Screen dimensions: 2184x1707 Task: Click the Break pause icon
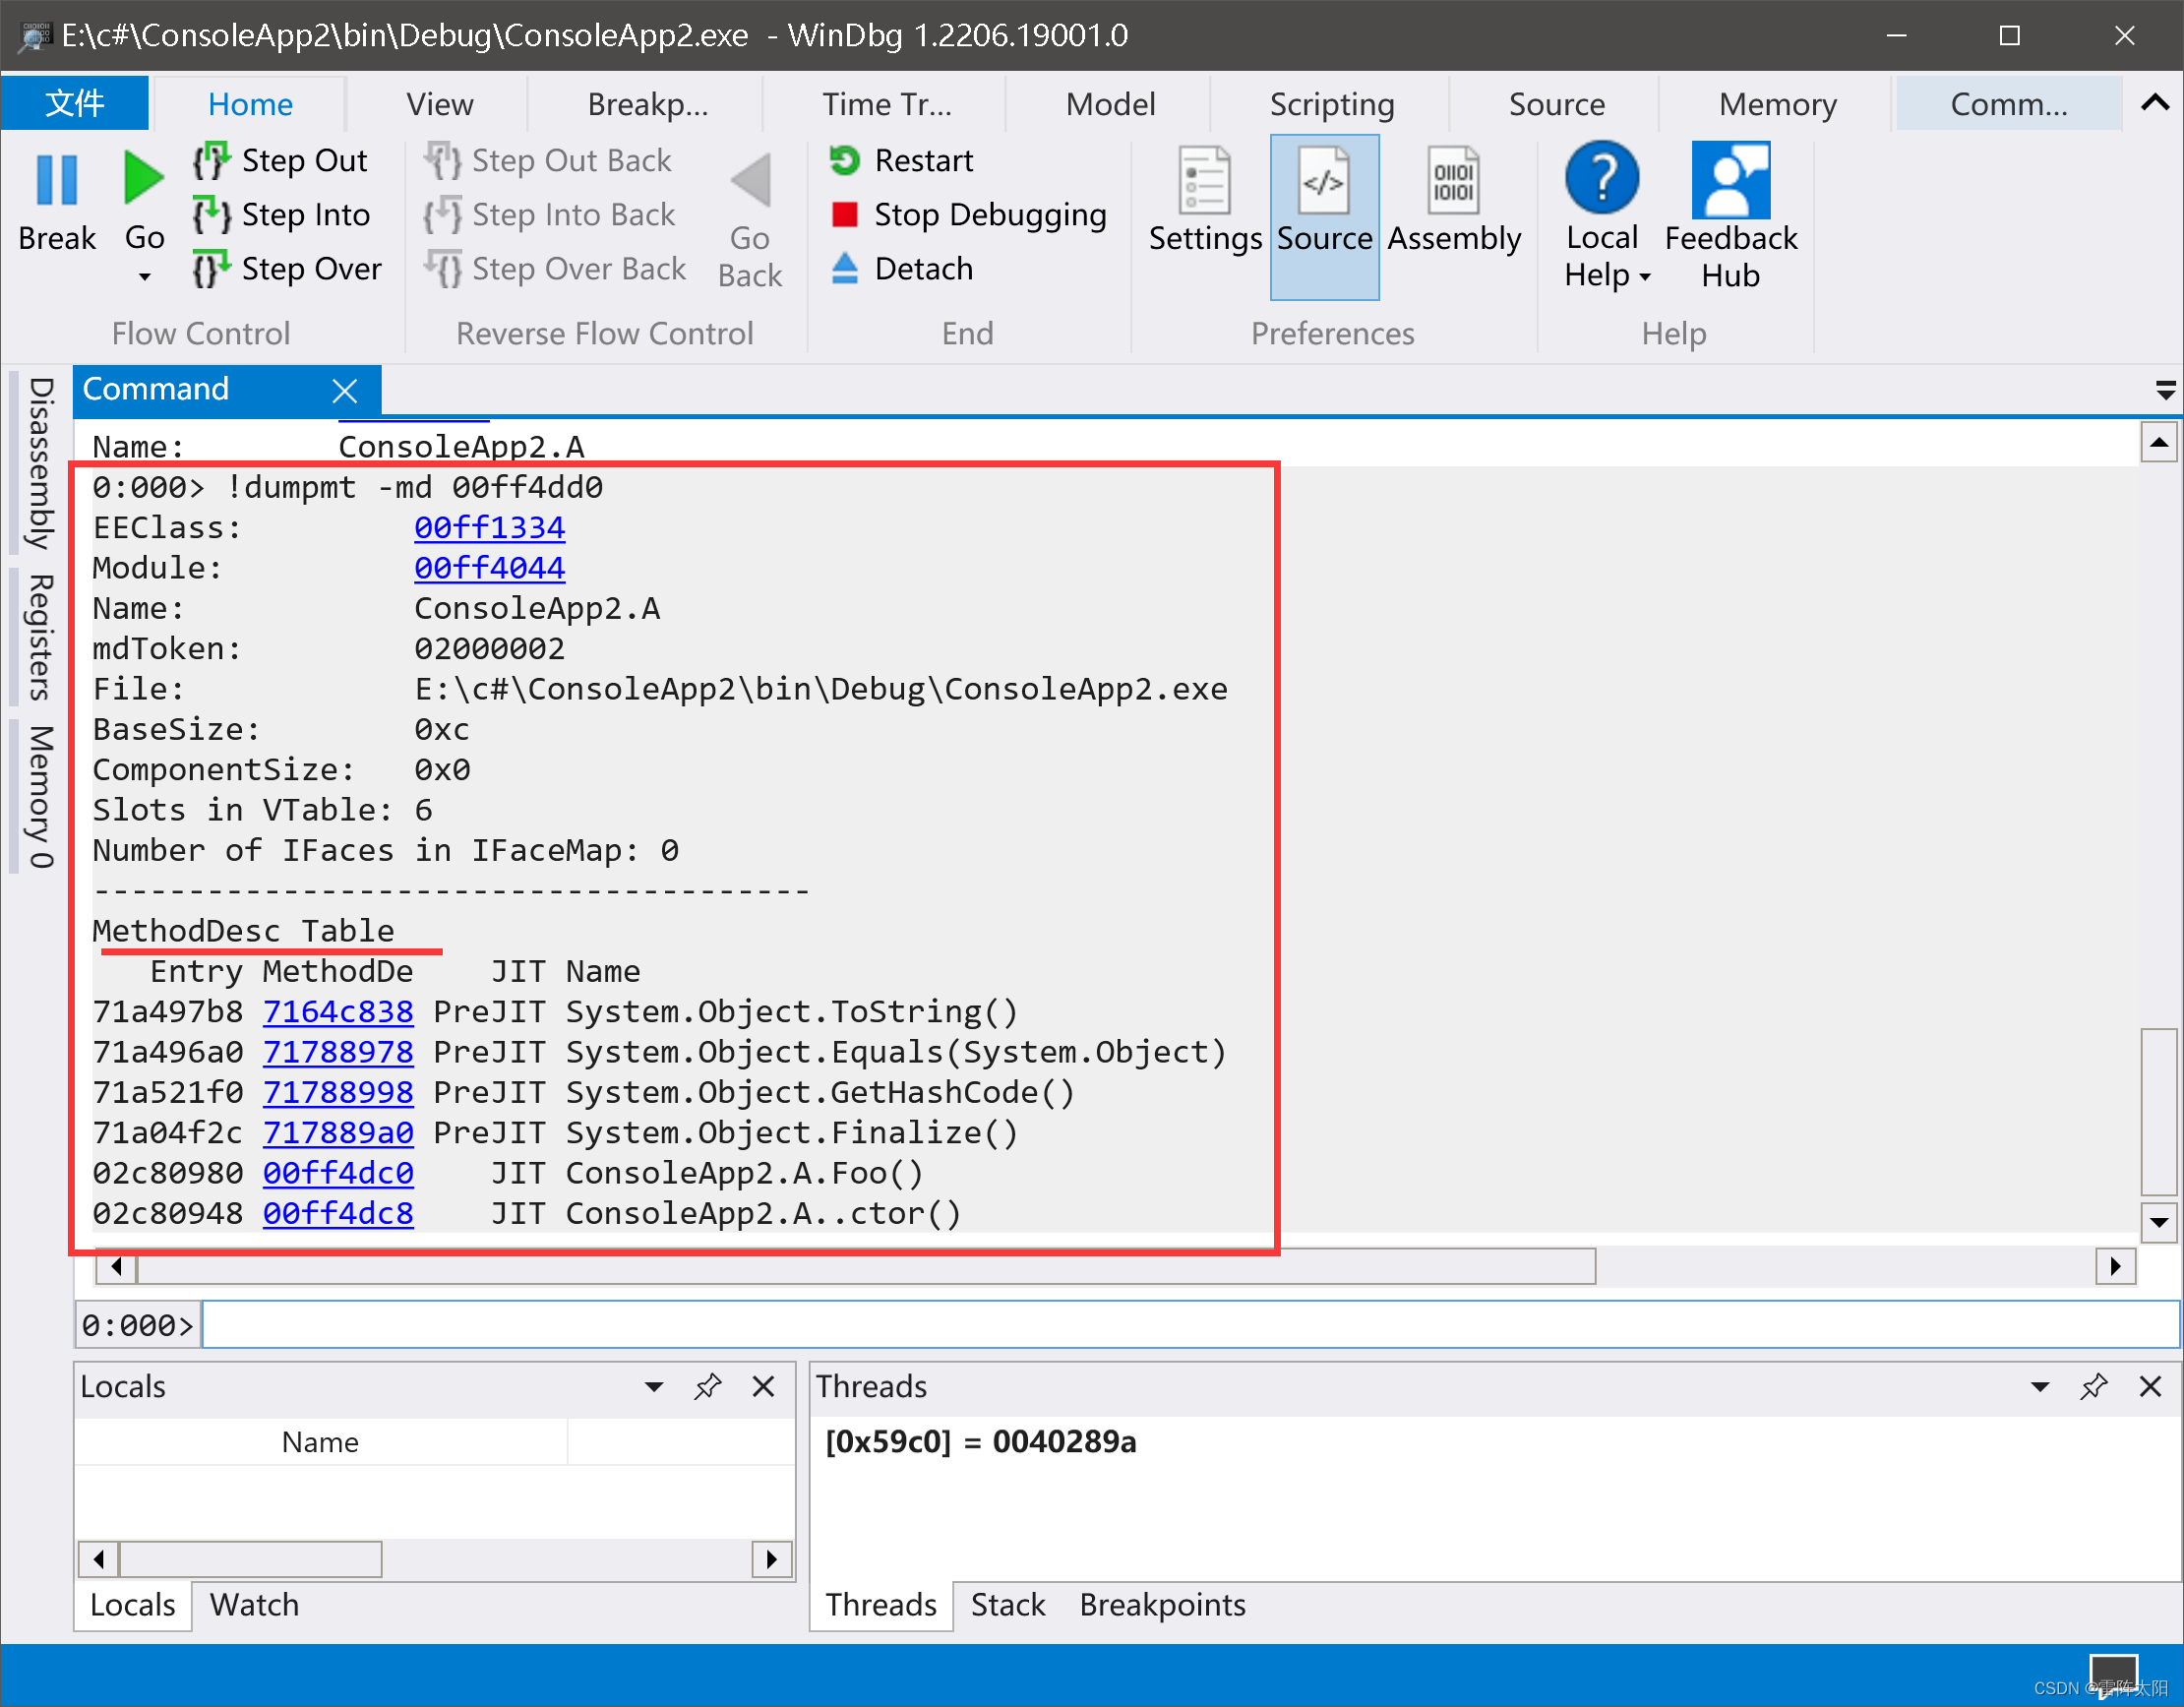coord(56,181)
